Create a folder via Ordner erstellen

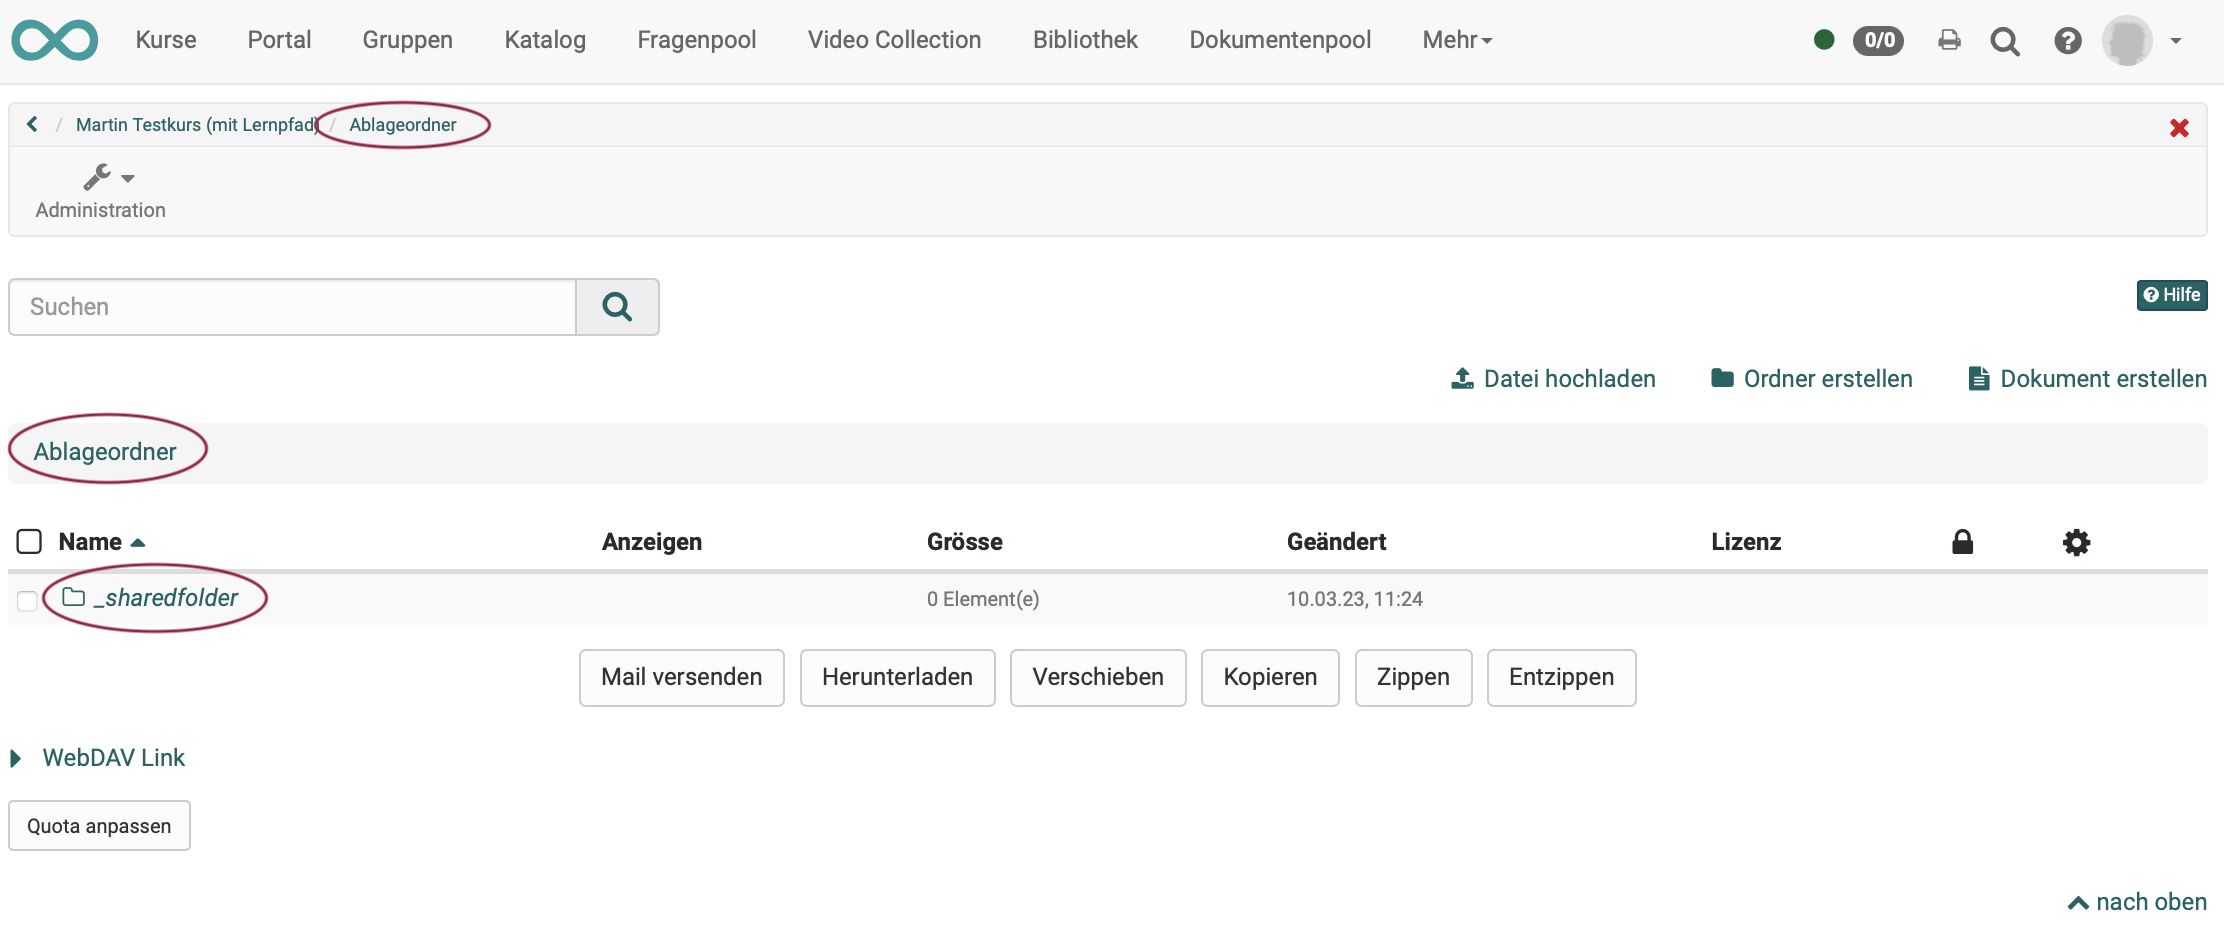tap(1810, 378)
